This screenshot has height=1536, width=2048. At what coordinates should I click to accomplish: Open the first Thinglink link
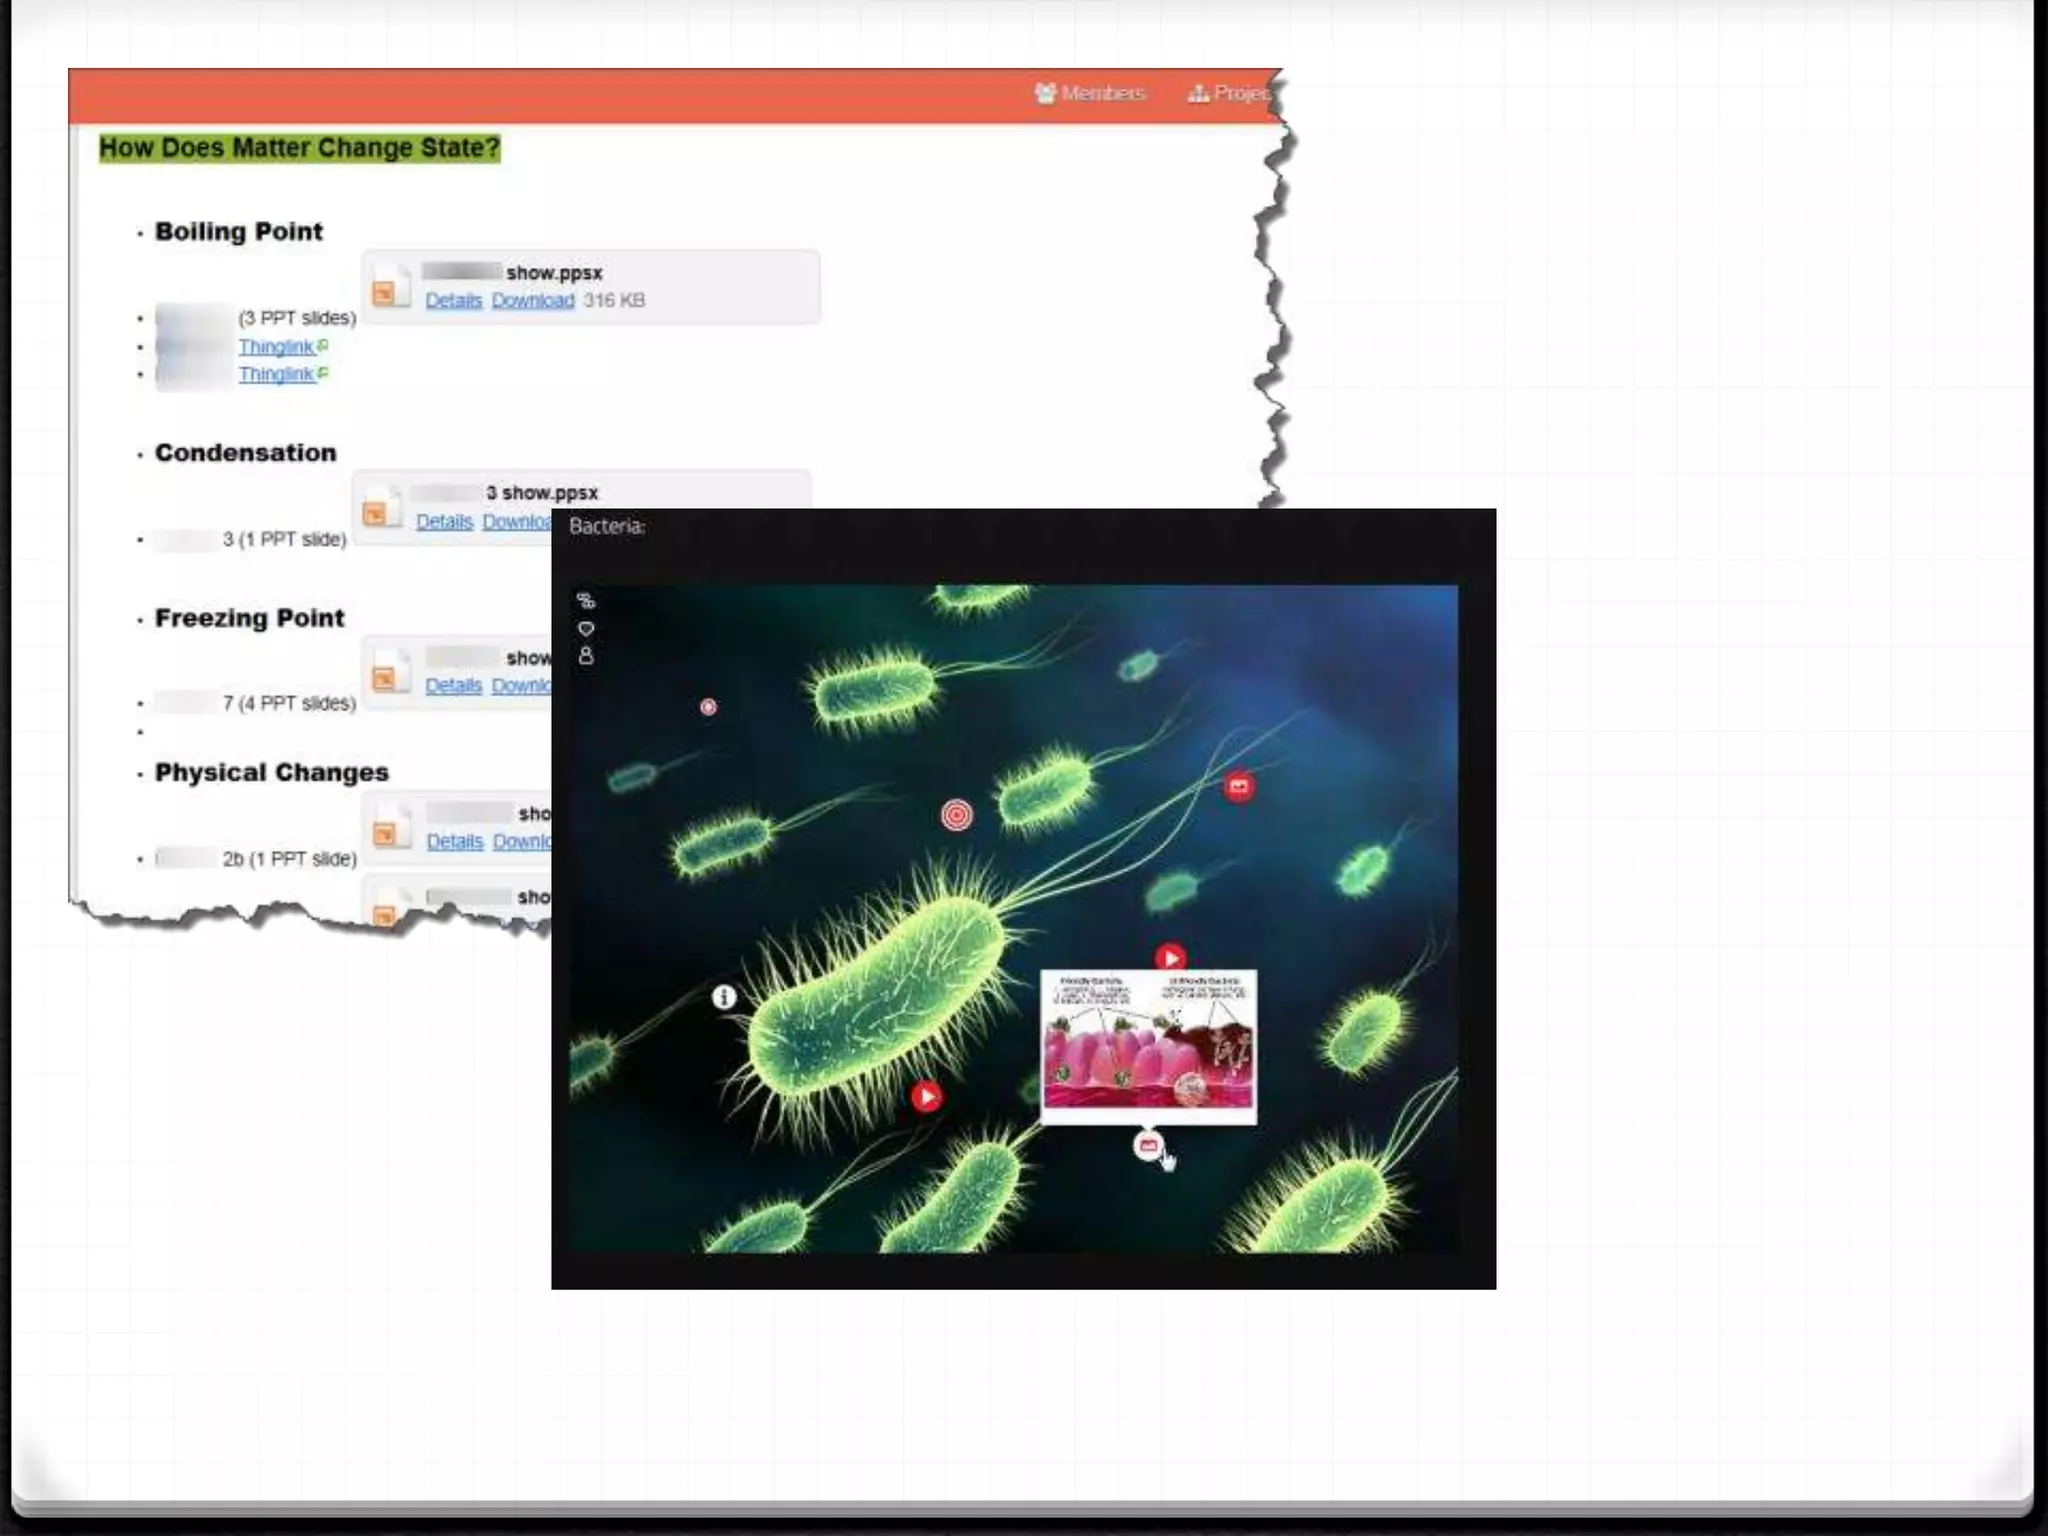pos(276,347)
